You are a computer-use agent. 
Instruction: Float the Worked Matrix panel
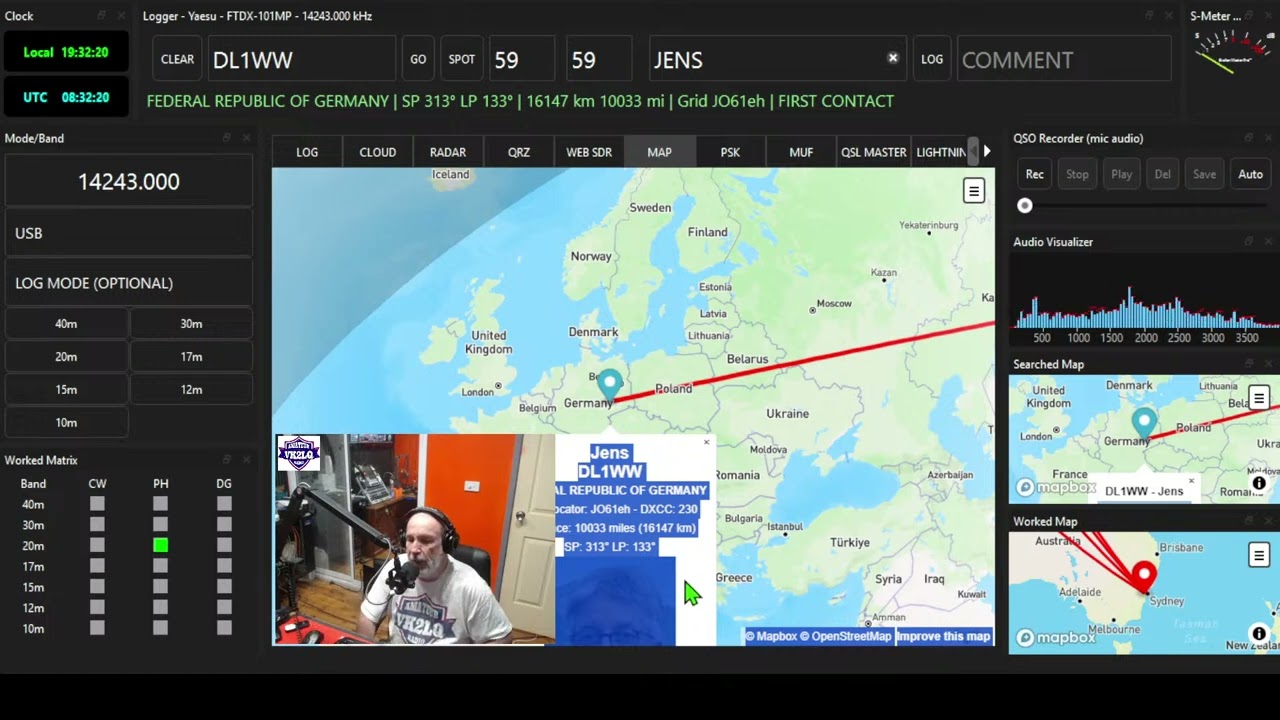tap(226, 460)
